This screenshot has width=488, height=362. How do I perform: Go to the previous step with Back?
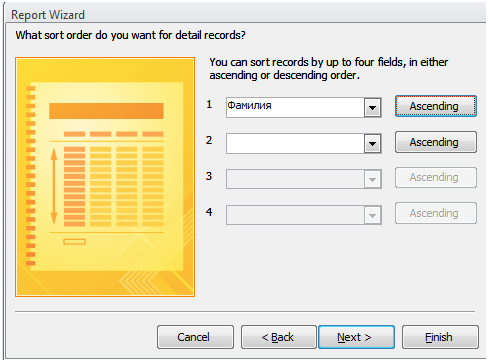coord(279,337)
